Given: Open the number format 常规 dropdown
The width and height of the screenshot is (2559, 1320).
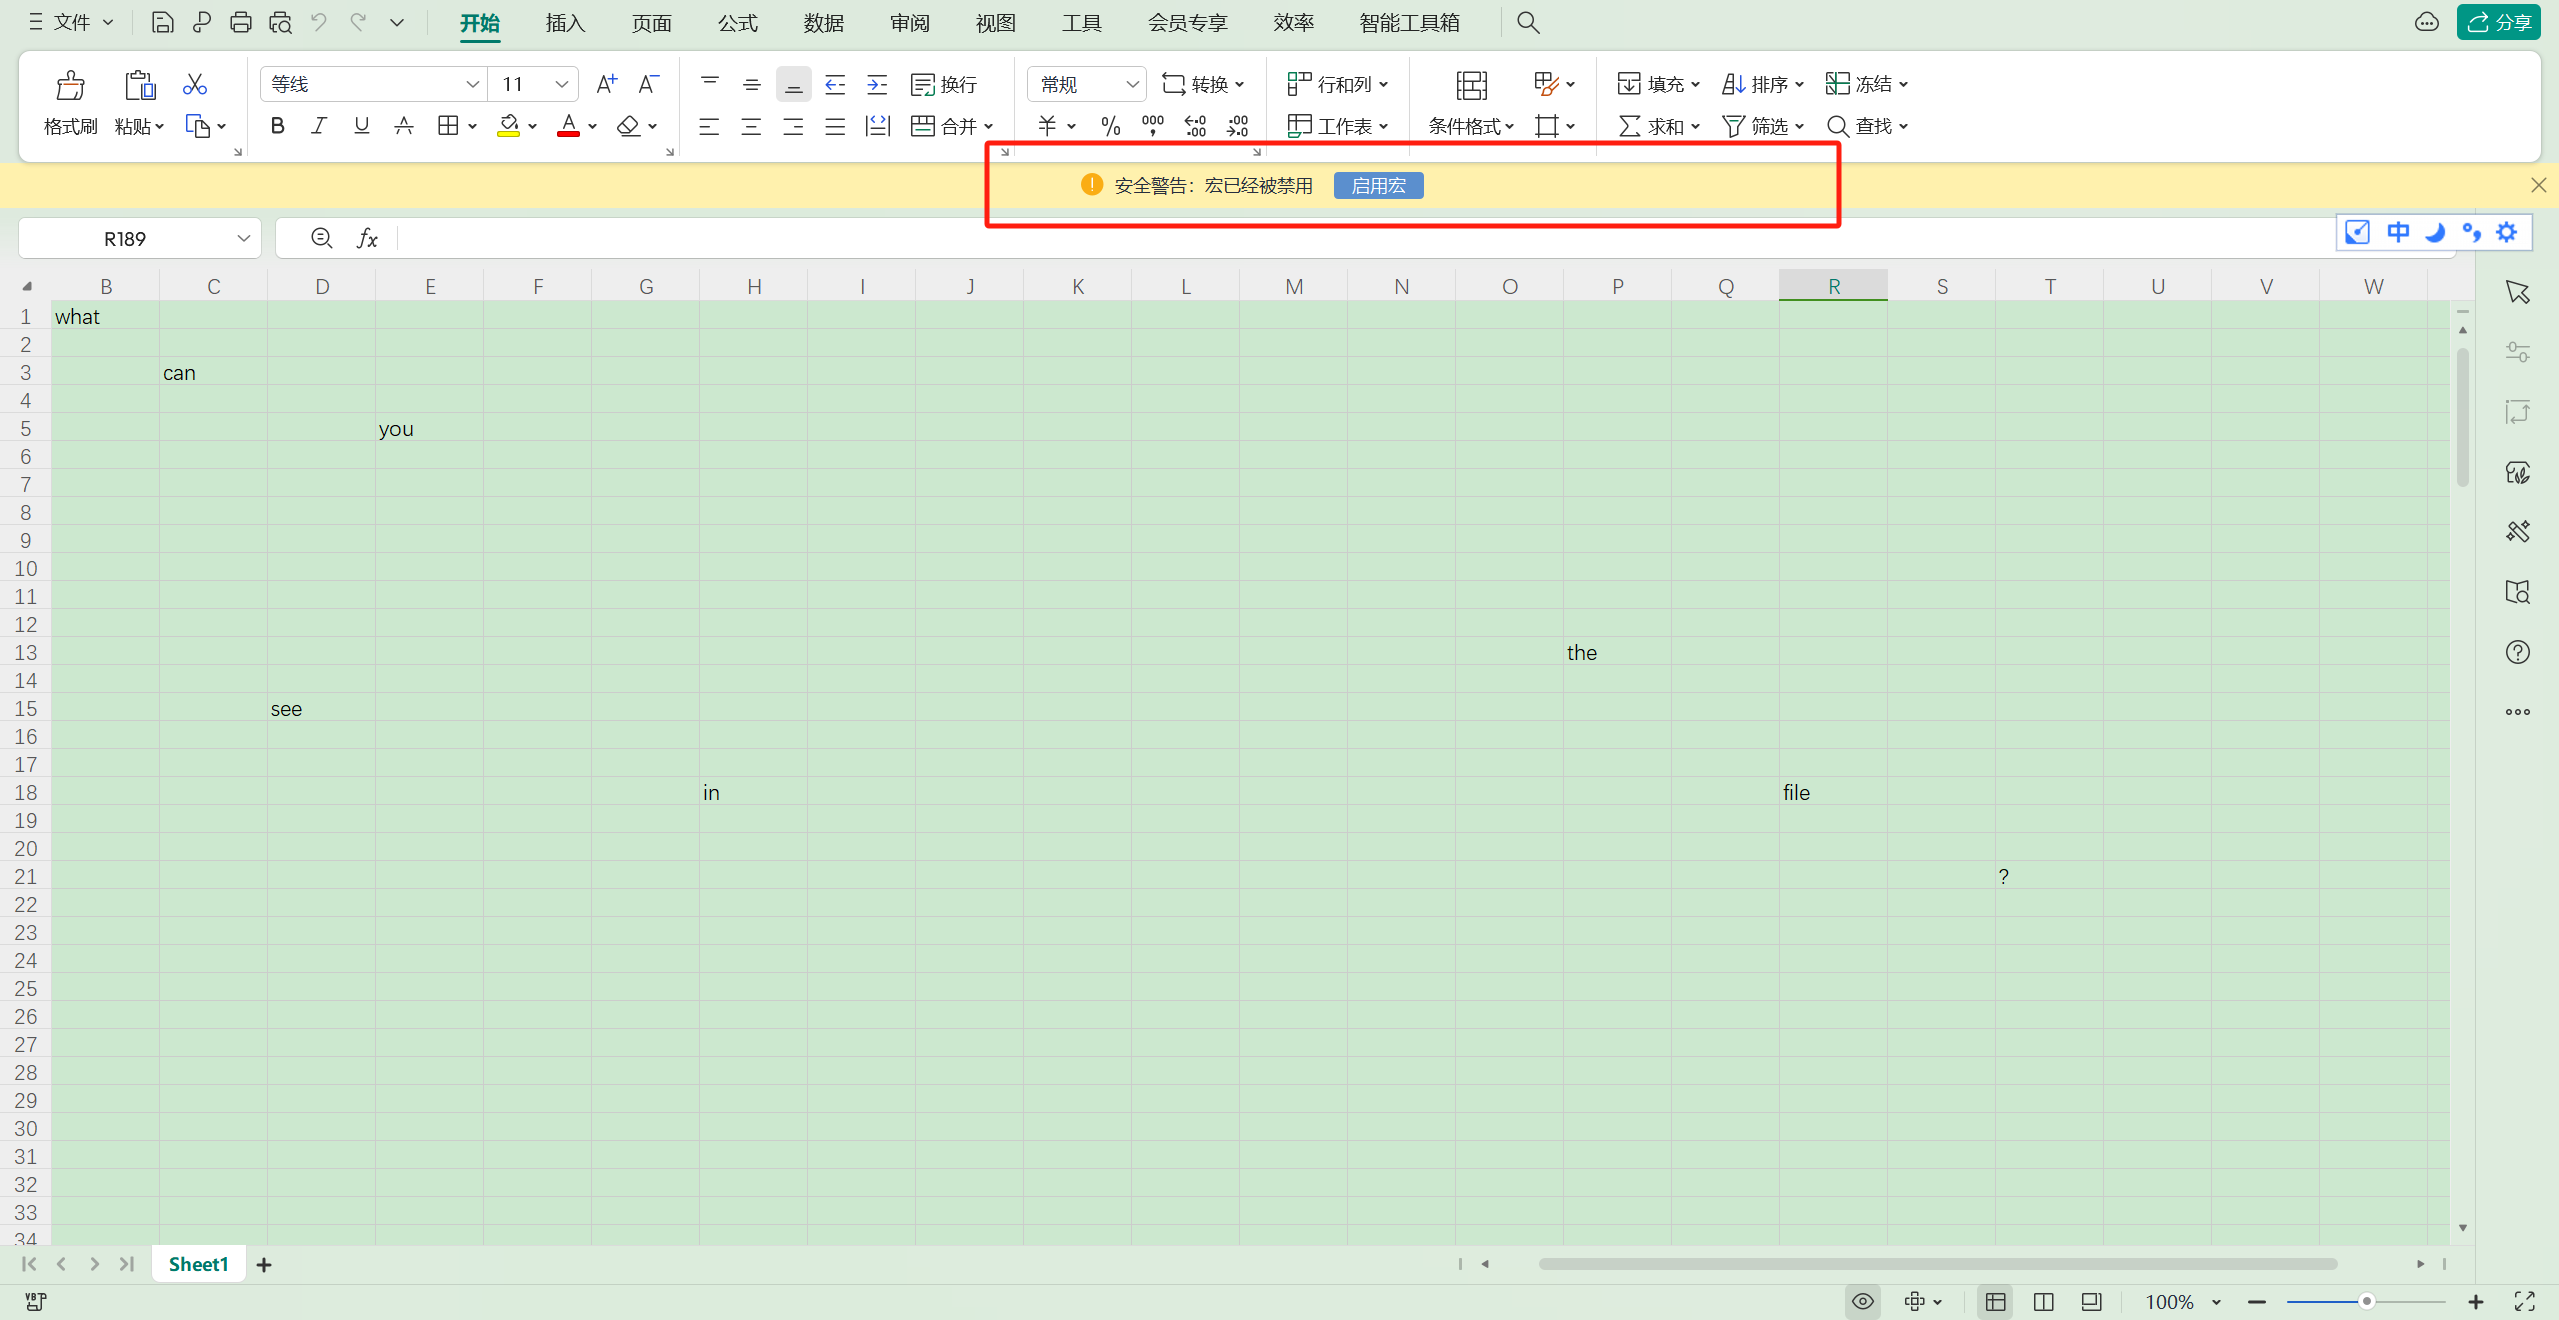Looking at the screenshot, I should pos(1132,84).
